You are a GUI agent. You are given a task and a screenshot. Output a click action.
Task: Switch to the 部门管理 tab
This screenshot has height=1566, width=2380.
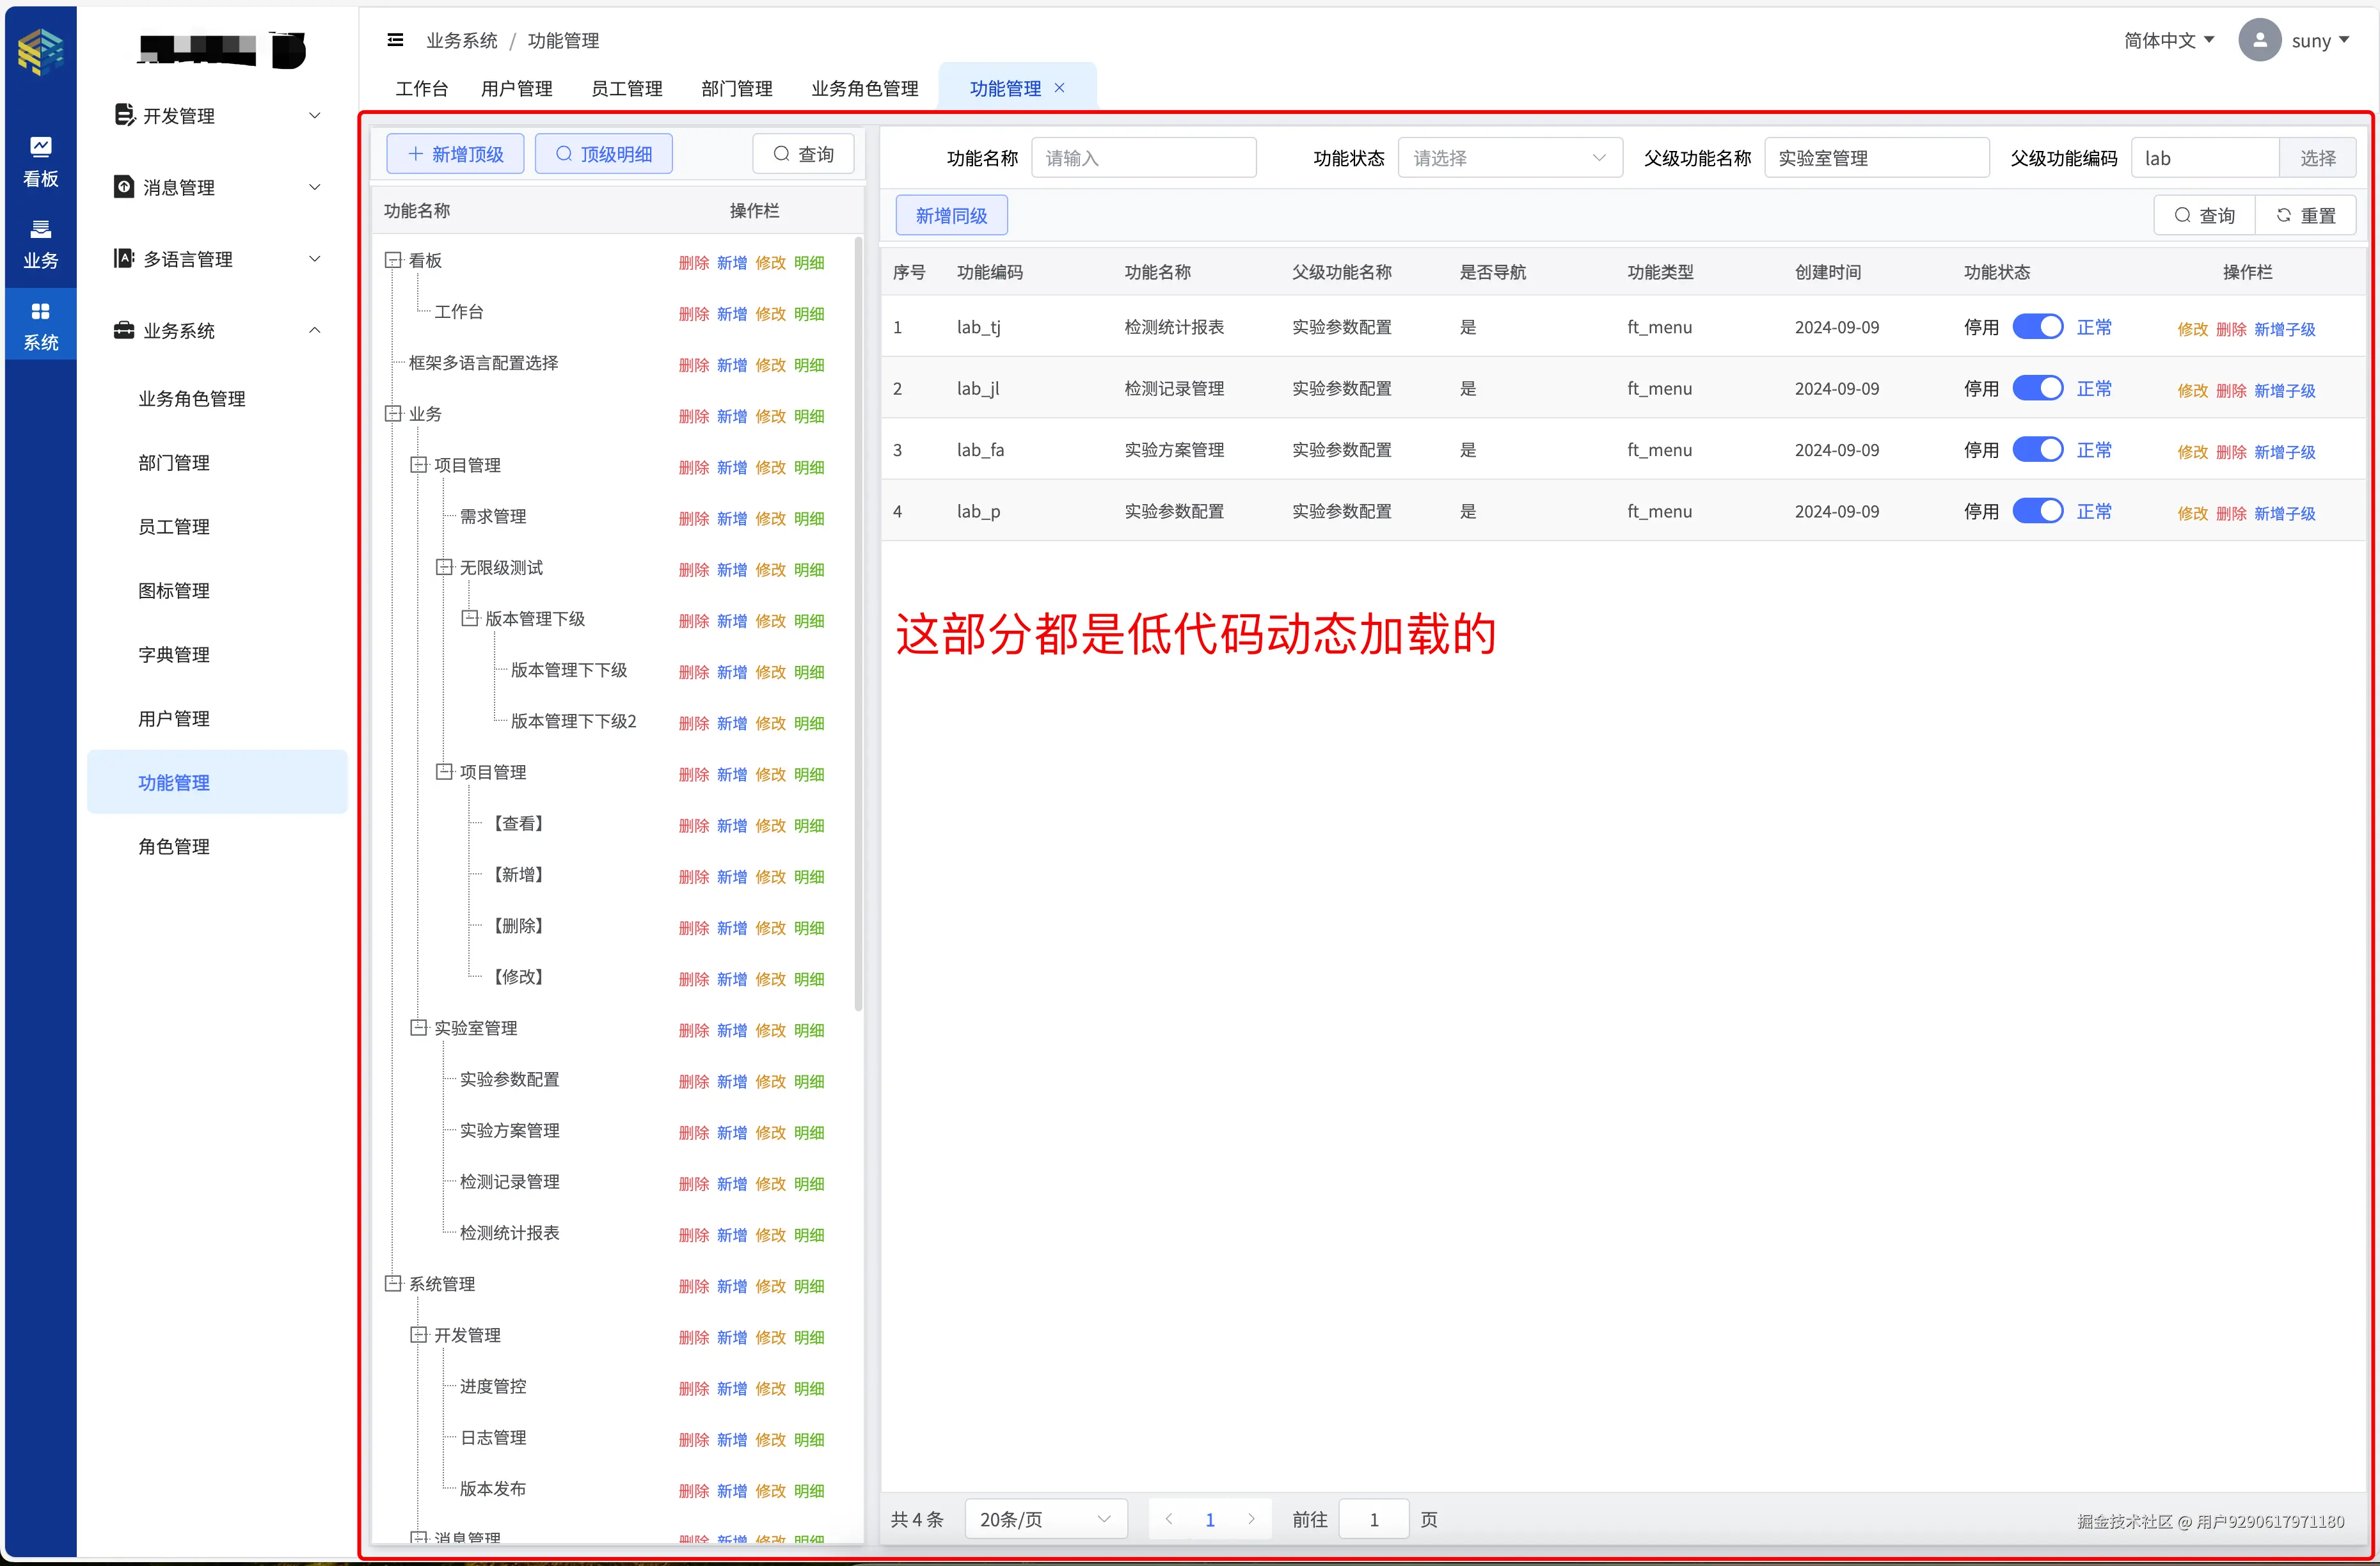pos(736,88)
